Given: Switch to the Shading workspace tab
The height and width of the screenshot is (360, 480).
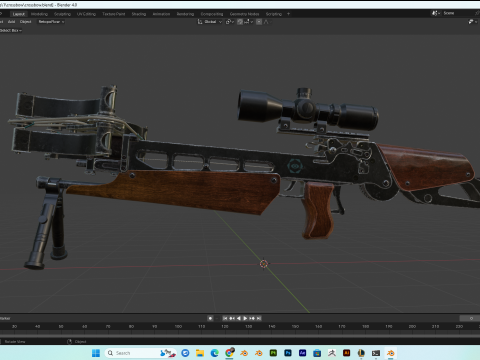Looking at the screenshot, I should coord(139,14).
